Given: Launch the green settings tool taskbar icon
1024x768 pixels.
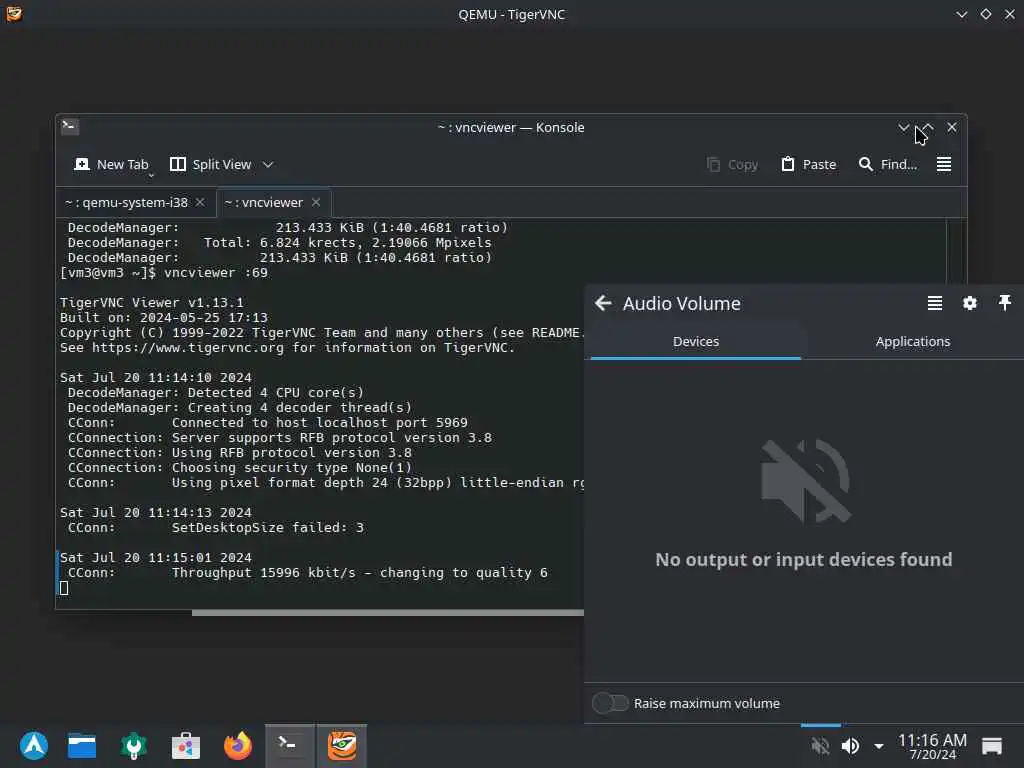Looking at the screenshot, I should click(134, 745).
